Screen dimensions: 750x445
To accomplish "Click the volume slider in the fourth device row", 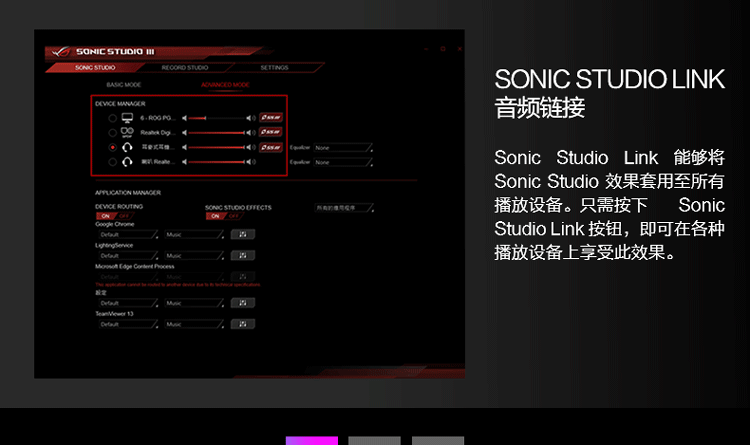I will (217, 162).
